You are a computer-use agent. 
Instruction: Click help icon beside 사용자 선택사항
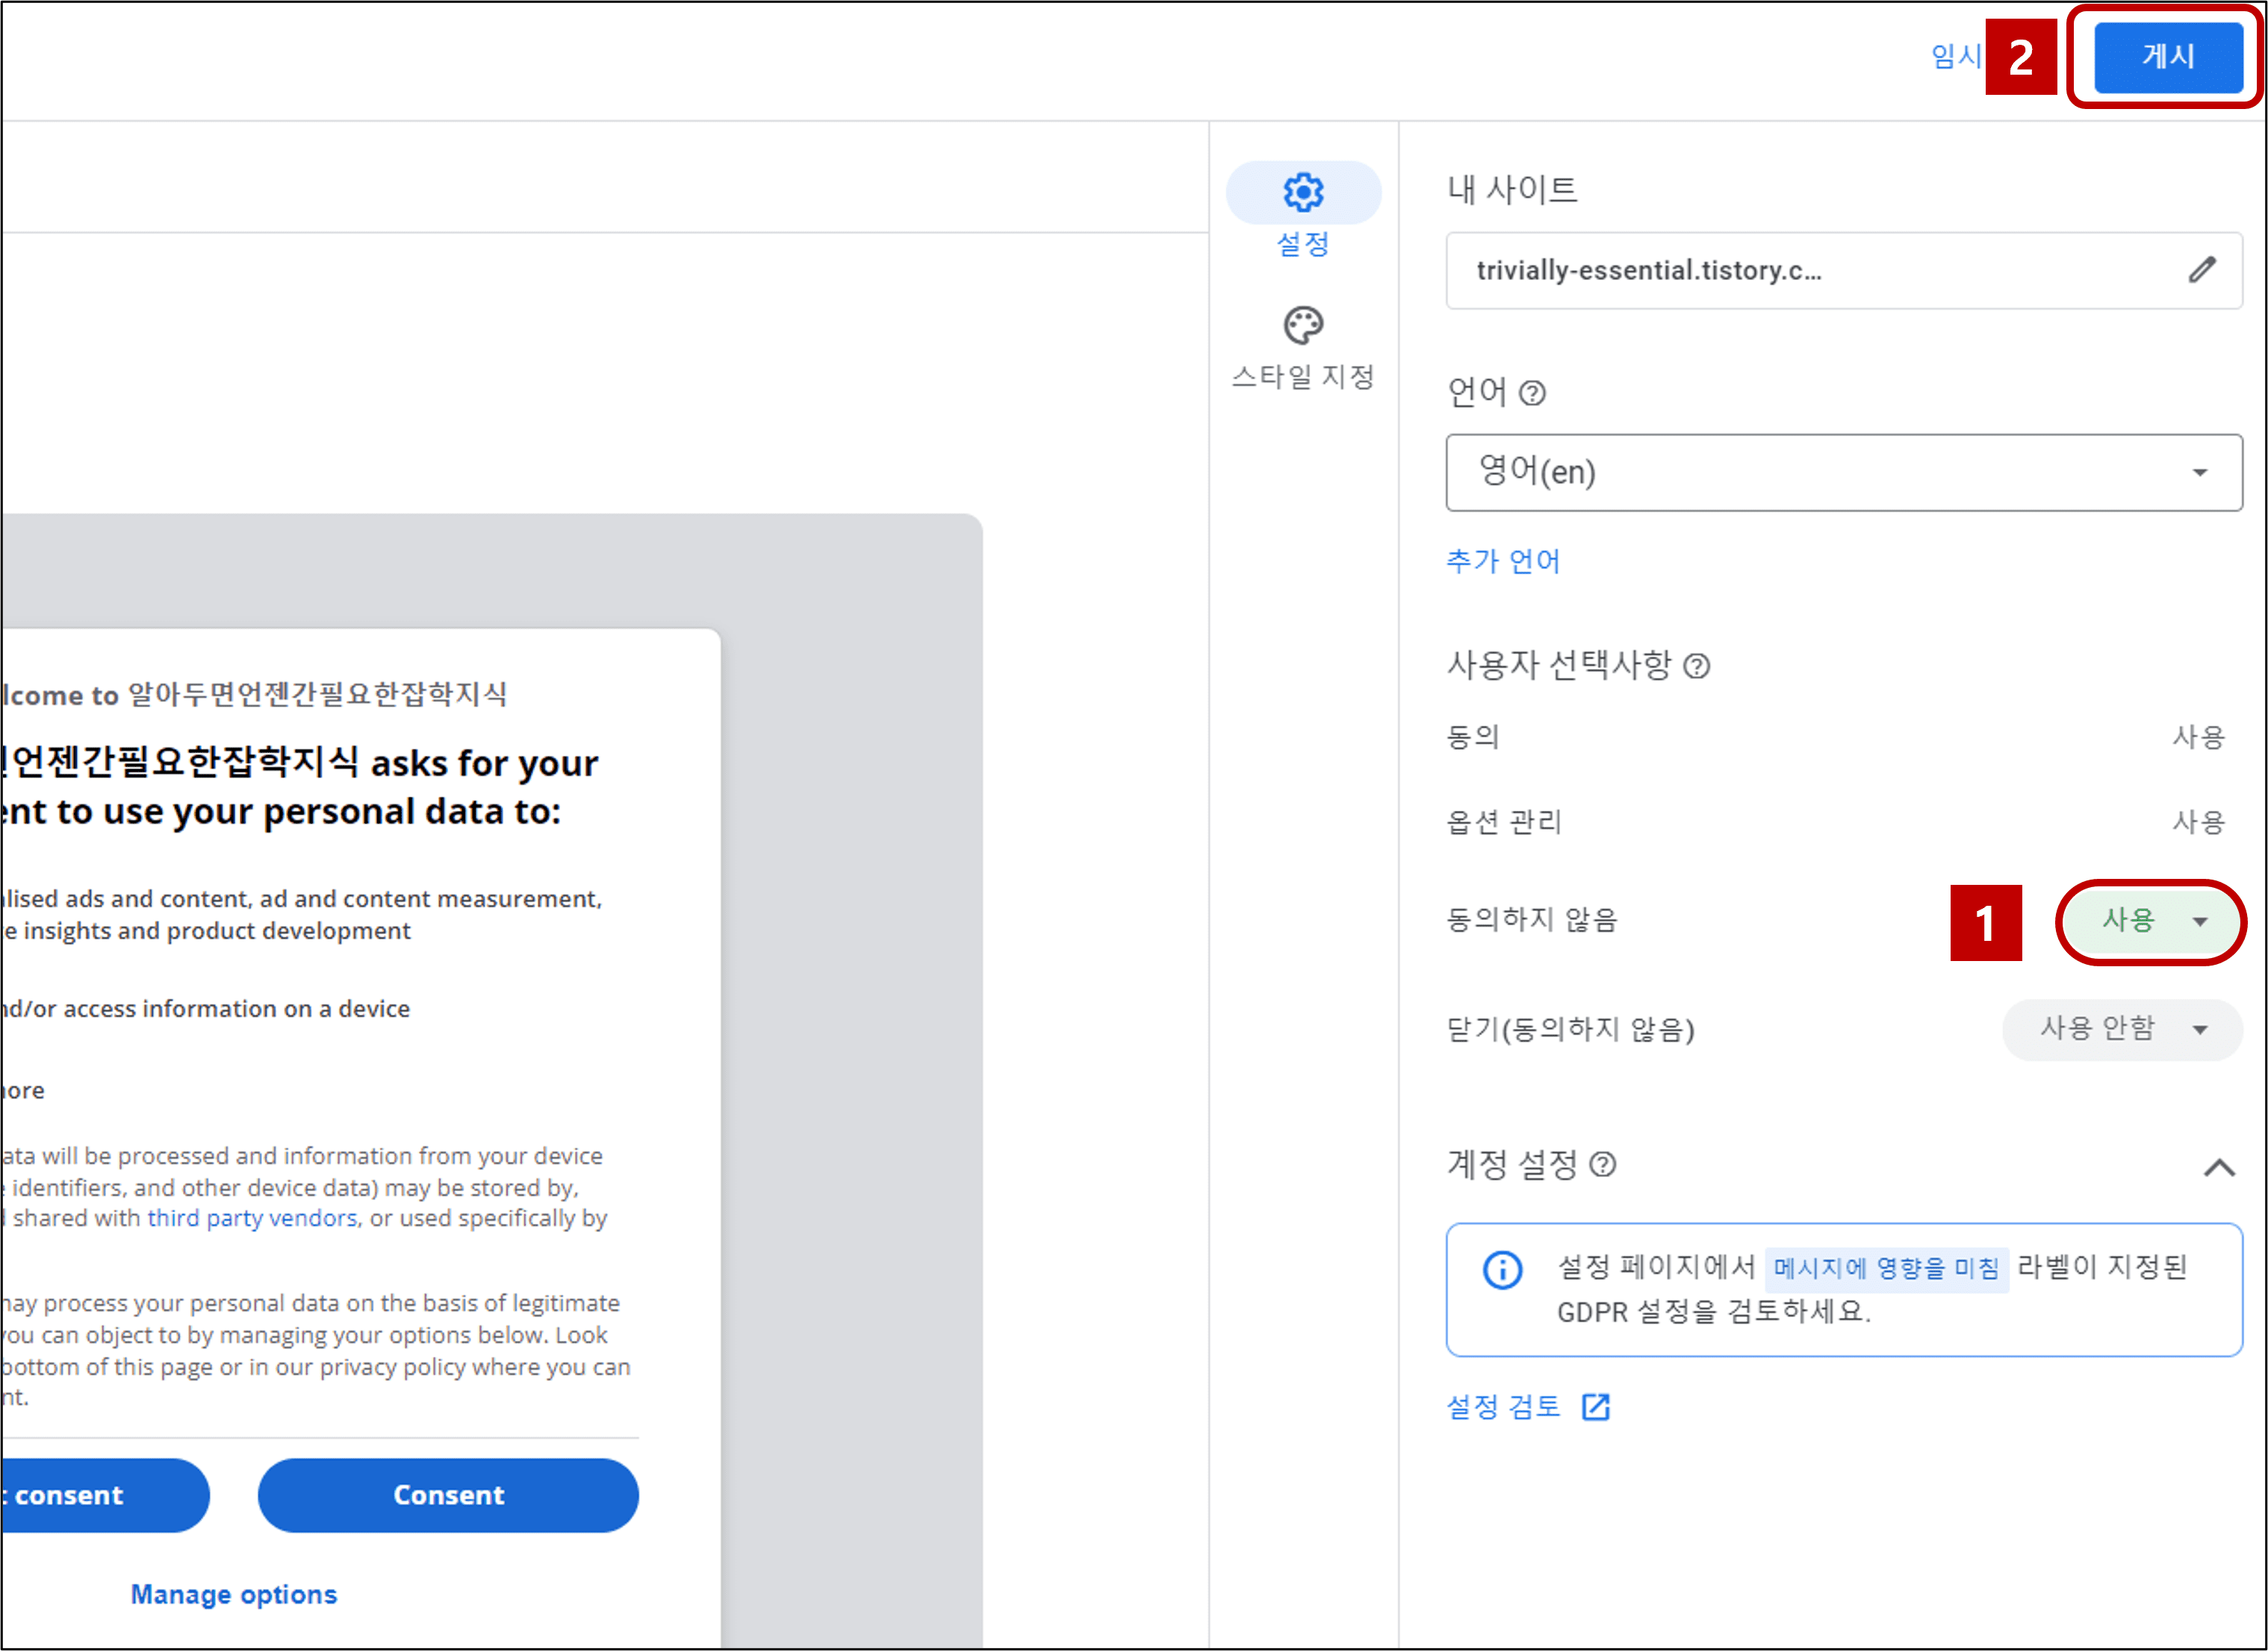(1697, 666)
